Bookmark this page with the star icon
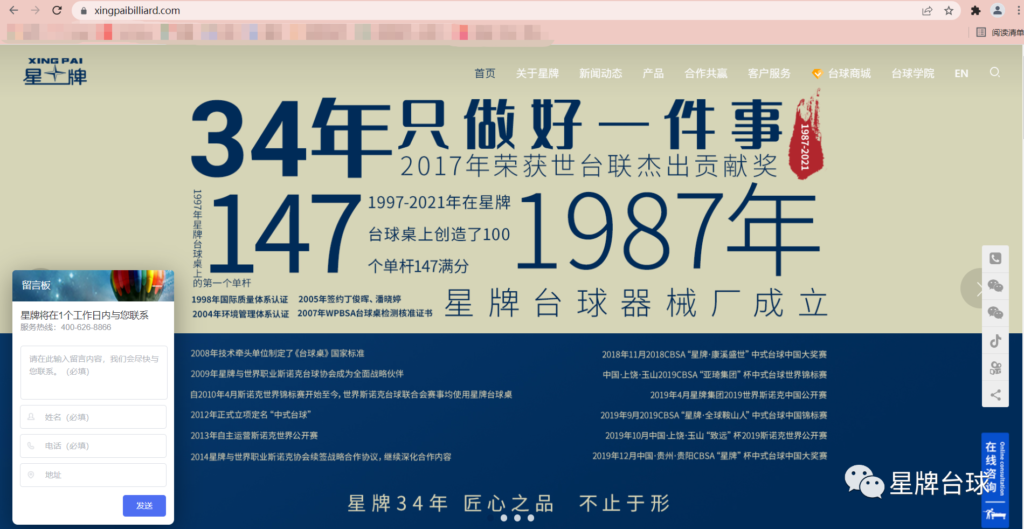The height and width of the screenshot is (529, 1024). [x=949, y=10]
